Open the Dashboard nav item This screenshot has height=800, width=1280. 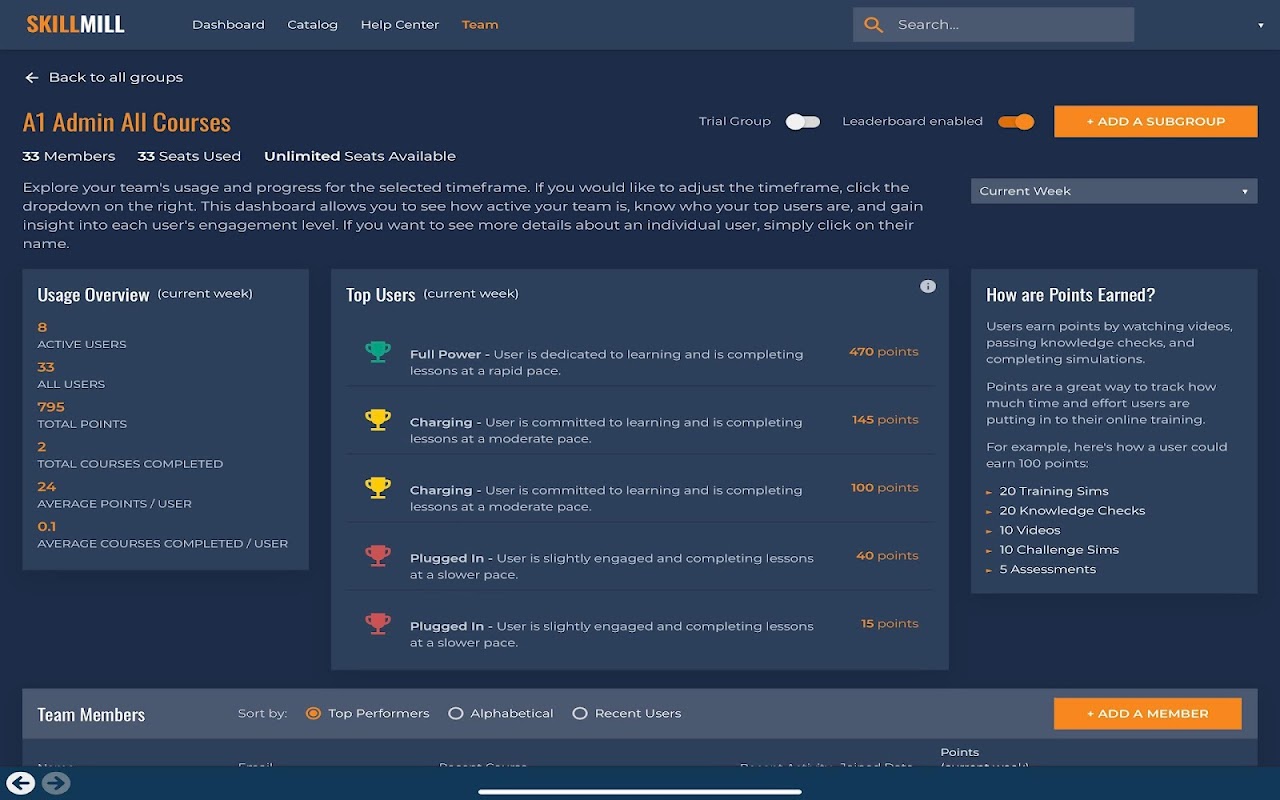pyautogui.click(x=228, y=25)
